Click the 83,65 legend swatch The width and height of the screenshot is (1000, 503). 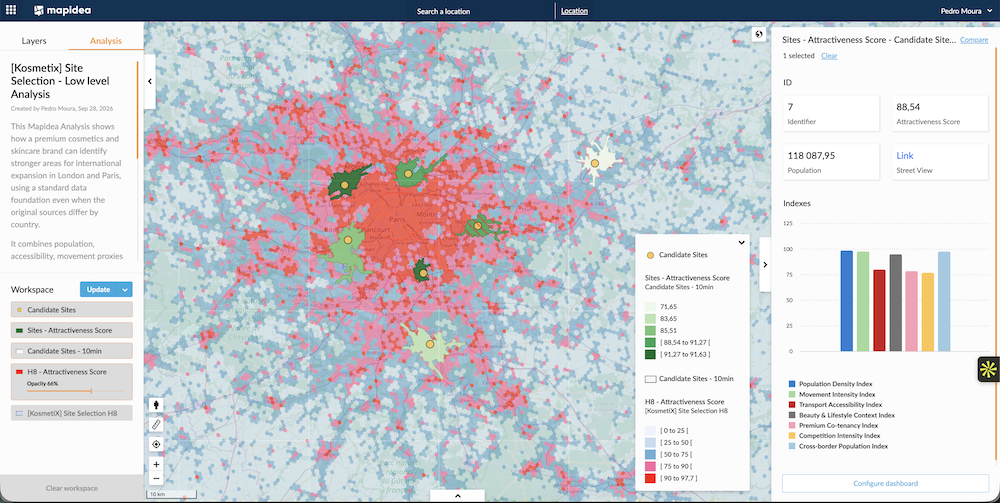[x=651, y=318]
